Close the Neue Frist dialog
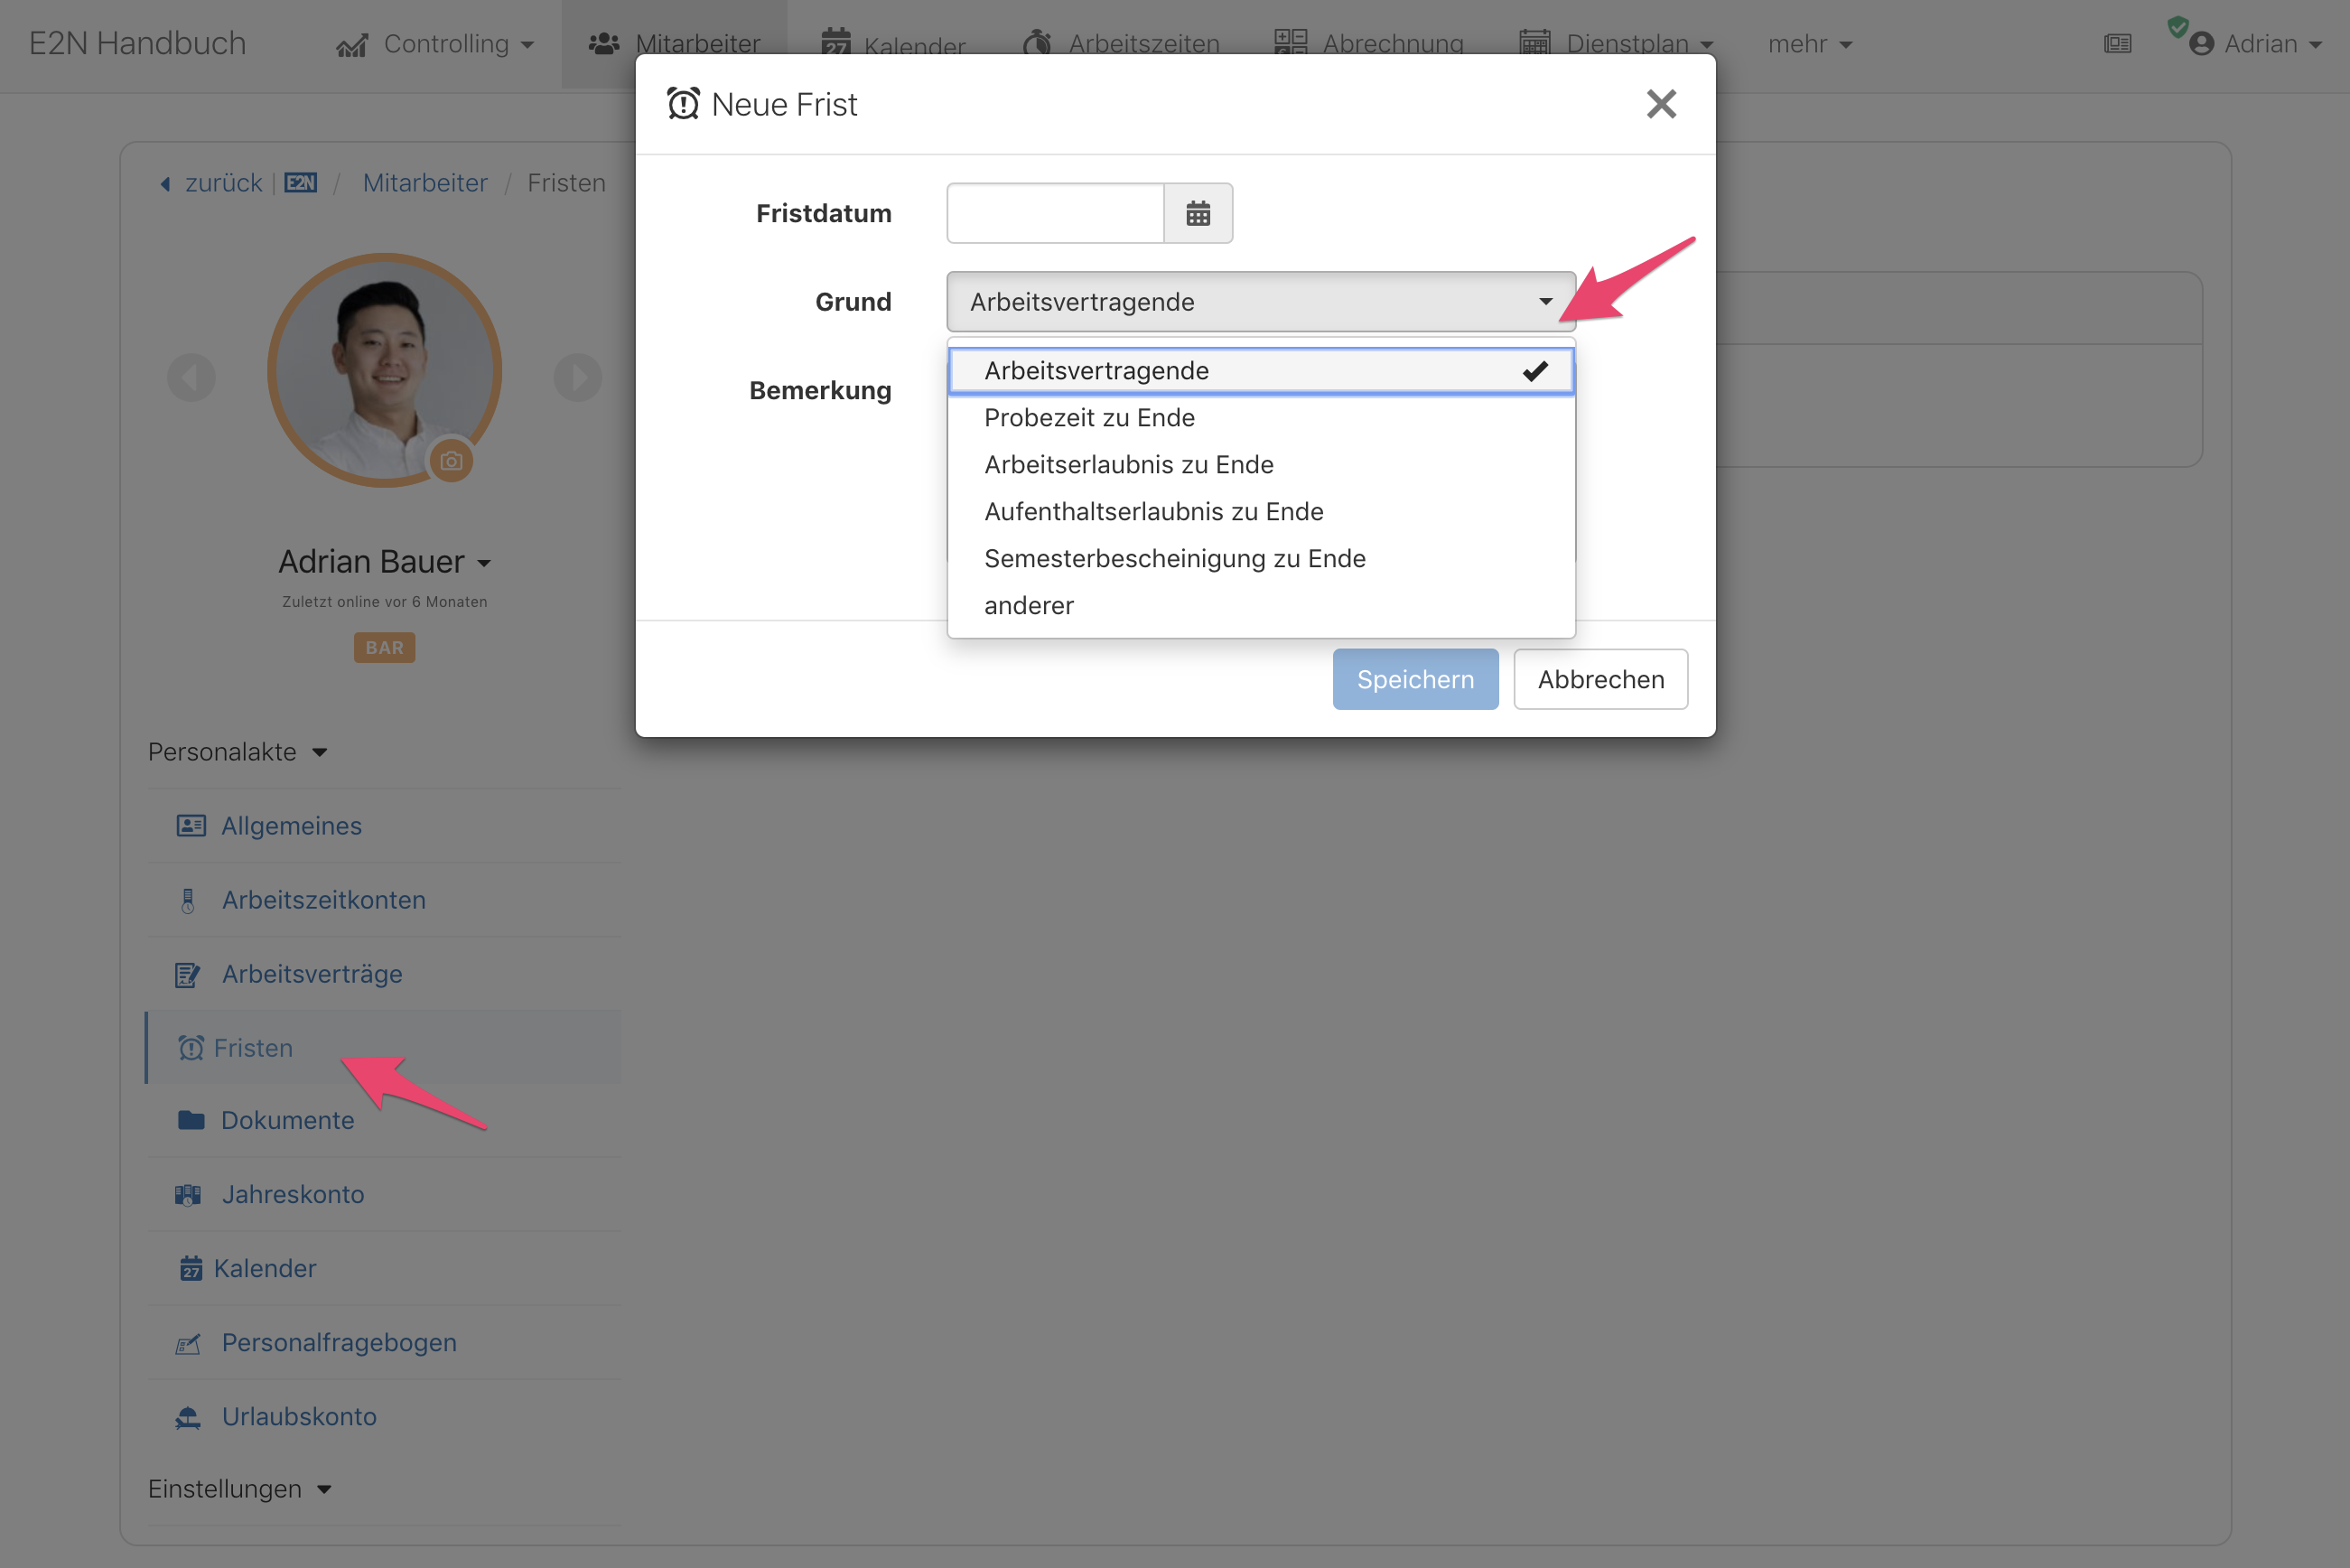The height and width of the screenshot is (1568, 2350). 1661,104
